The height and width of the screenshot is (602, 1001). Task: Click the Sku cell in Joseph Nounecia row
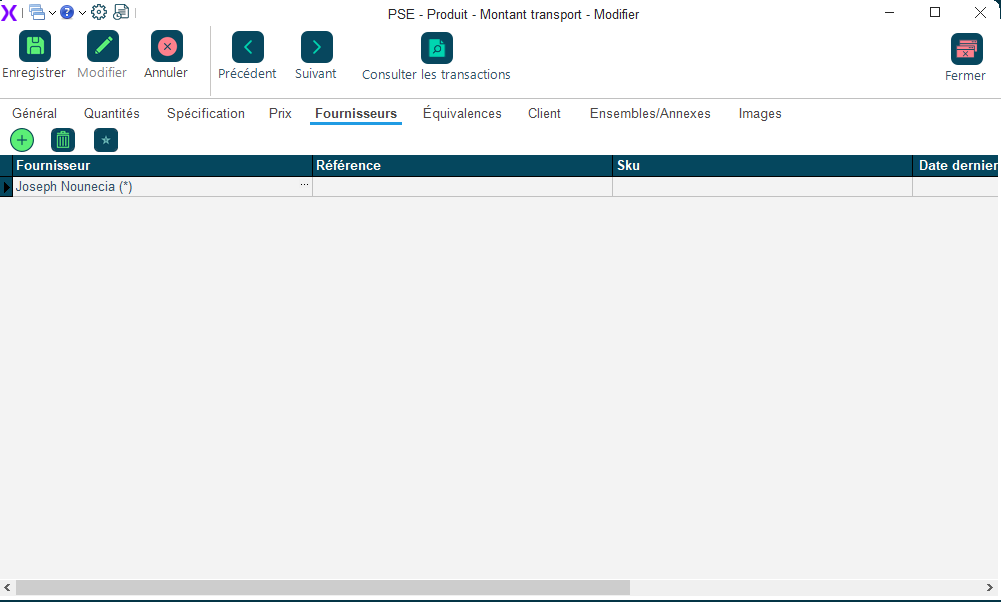pos(762,187)
